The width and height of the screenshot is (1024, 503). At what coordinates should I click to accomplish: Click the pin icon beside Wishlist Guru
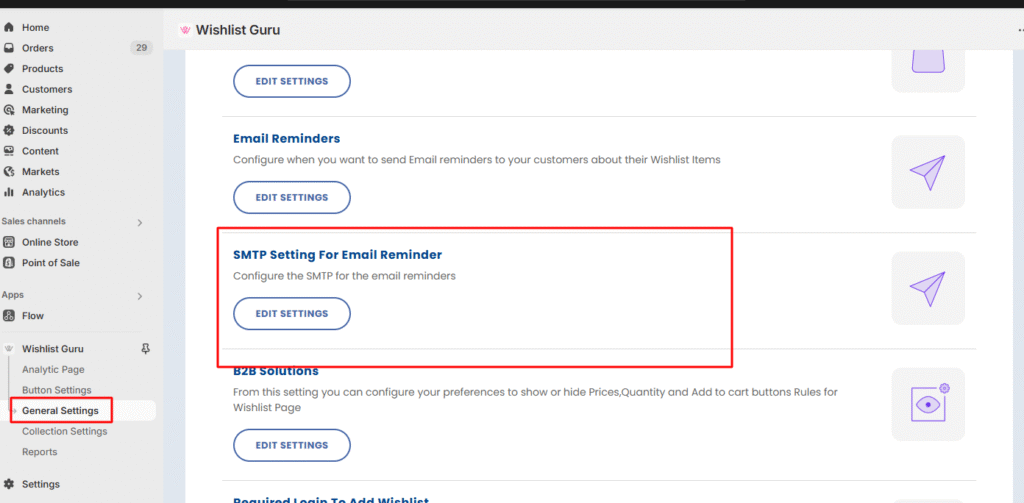(146, 349)
